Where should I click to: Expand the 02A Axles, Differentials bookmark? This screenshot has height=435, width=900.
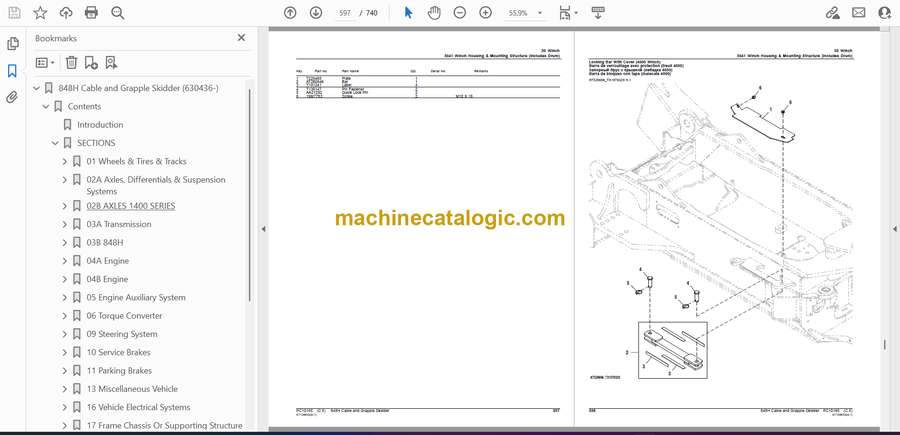tap(65, 180)
